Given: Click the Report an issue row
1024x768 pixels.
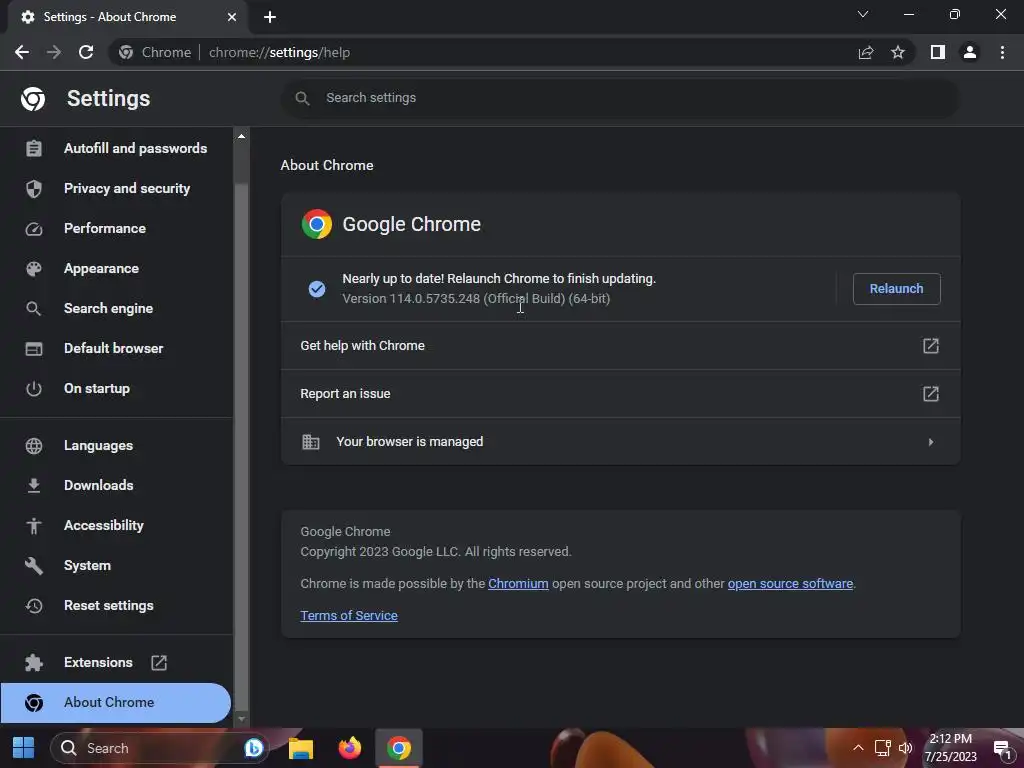Looking at the screenshot, I should (620, 394).
